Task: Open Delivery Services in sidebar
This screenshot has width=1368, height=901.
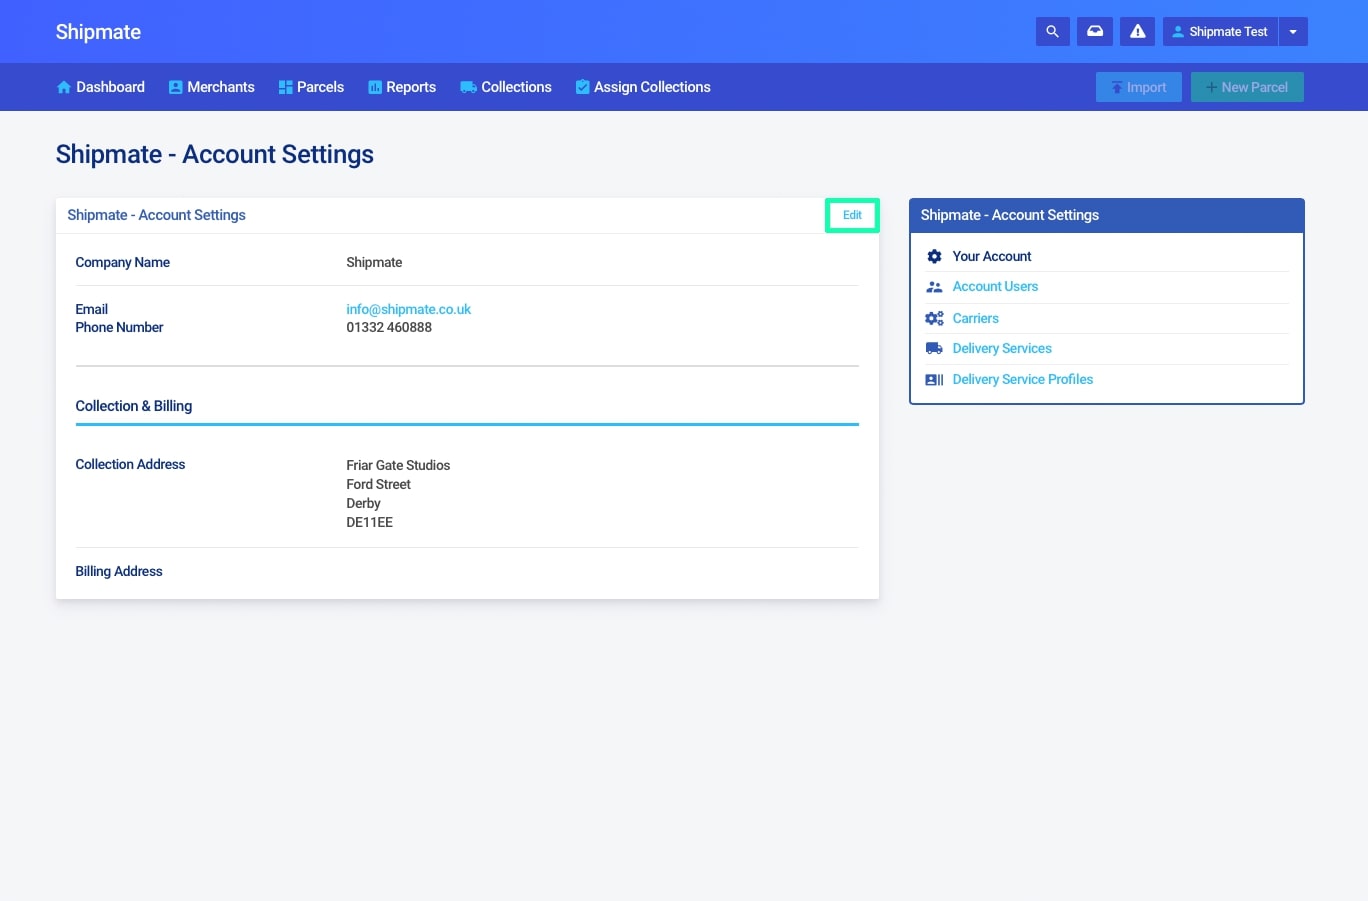Action: tap(1002, 348)
